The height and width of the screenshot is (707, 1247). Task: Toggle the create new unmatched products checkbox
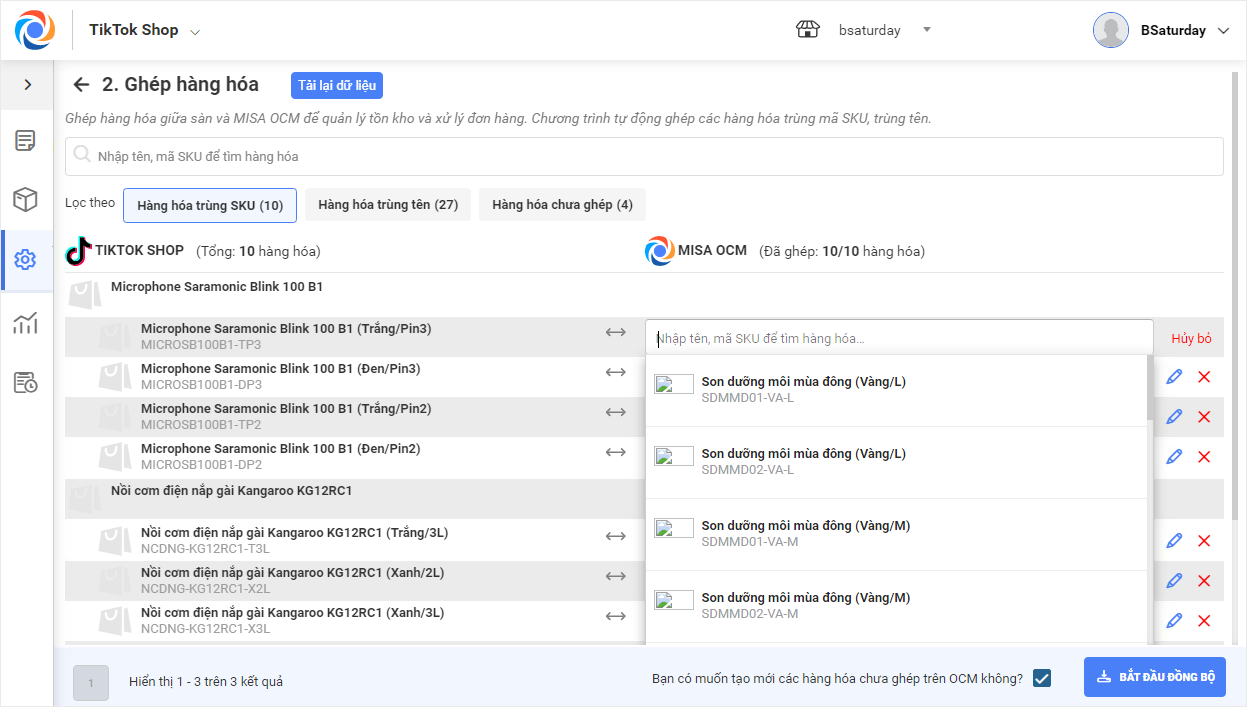click(1042, 678)
